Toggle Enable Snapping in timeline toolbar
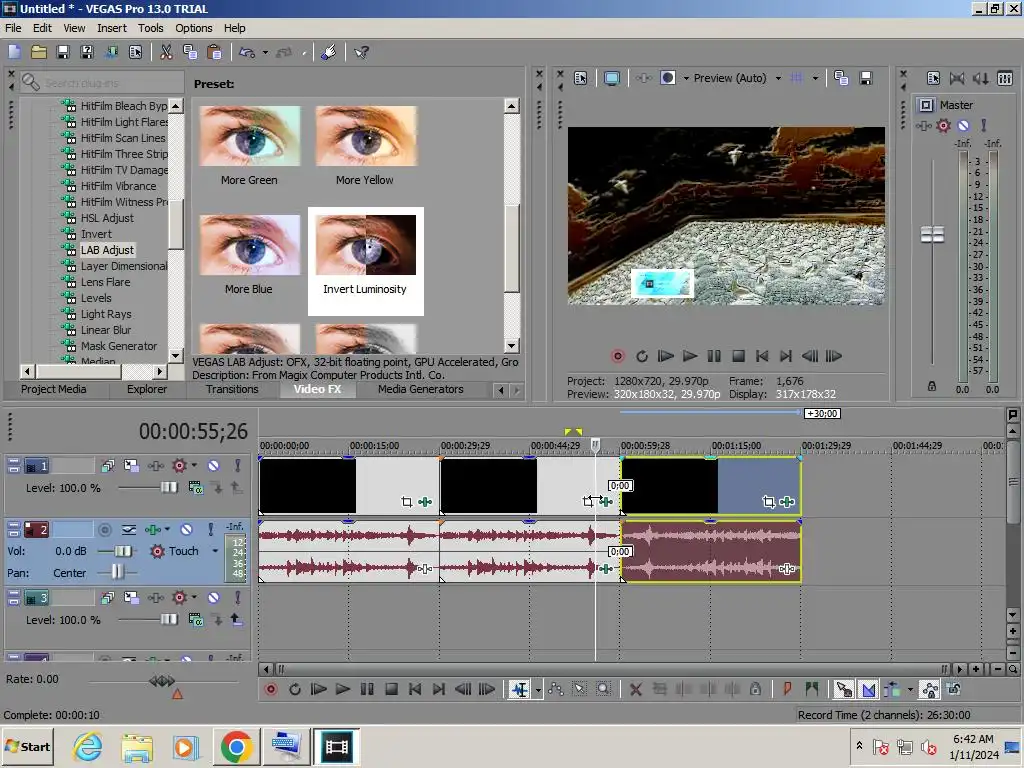The height and width of the screenshot is (768, 1024). 844,689
